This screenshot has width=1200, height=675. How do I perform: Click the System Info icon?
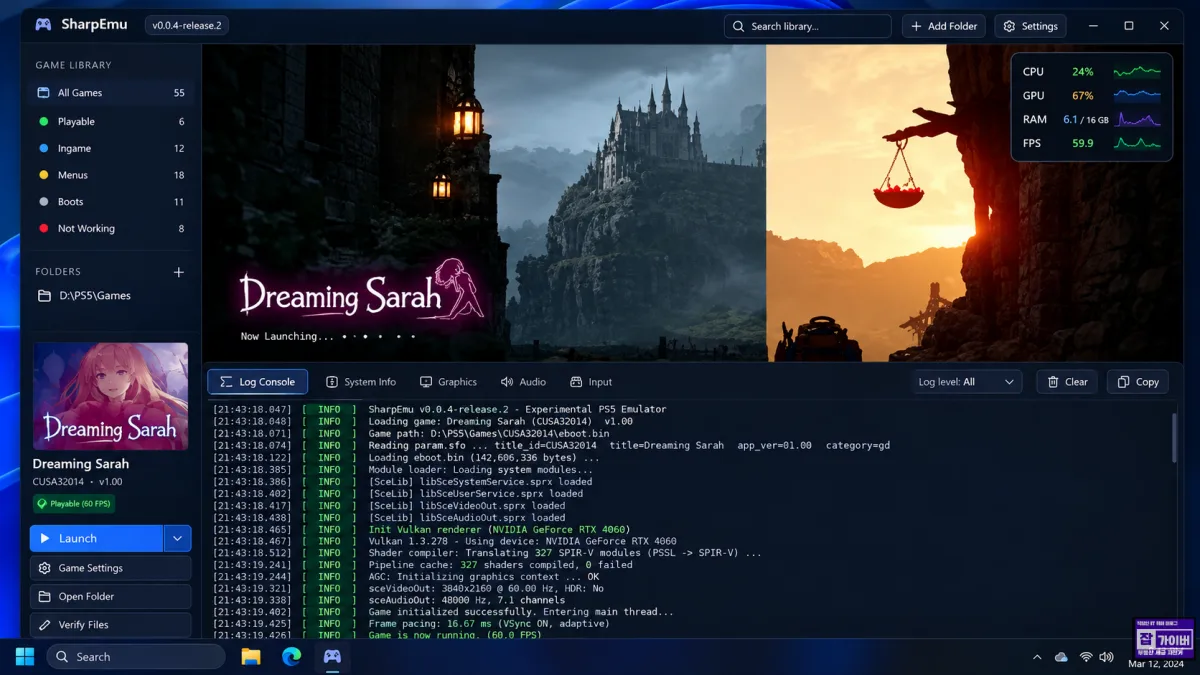[332, 382]
